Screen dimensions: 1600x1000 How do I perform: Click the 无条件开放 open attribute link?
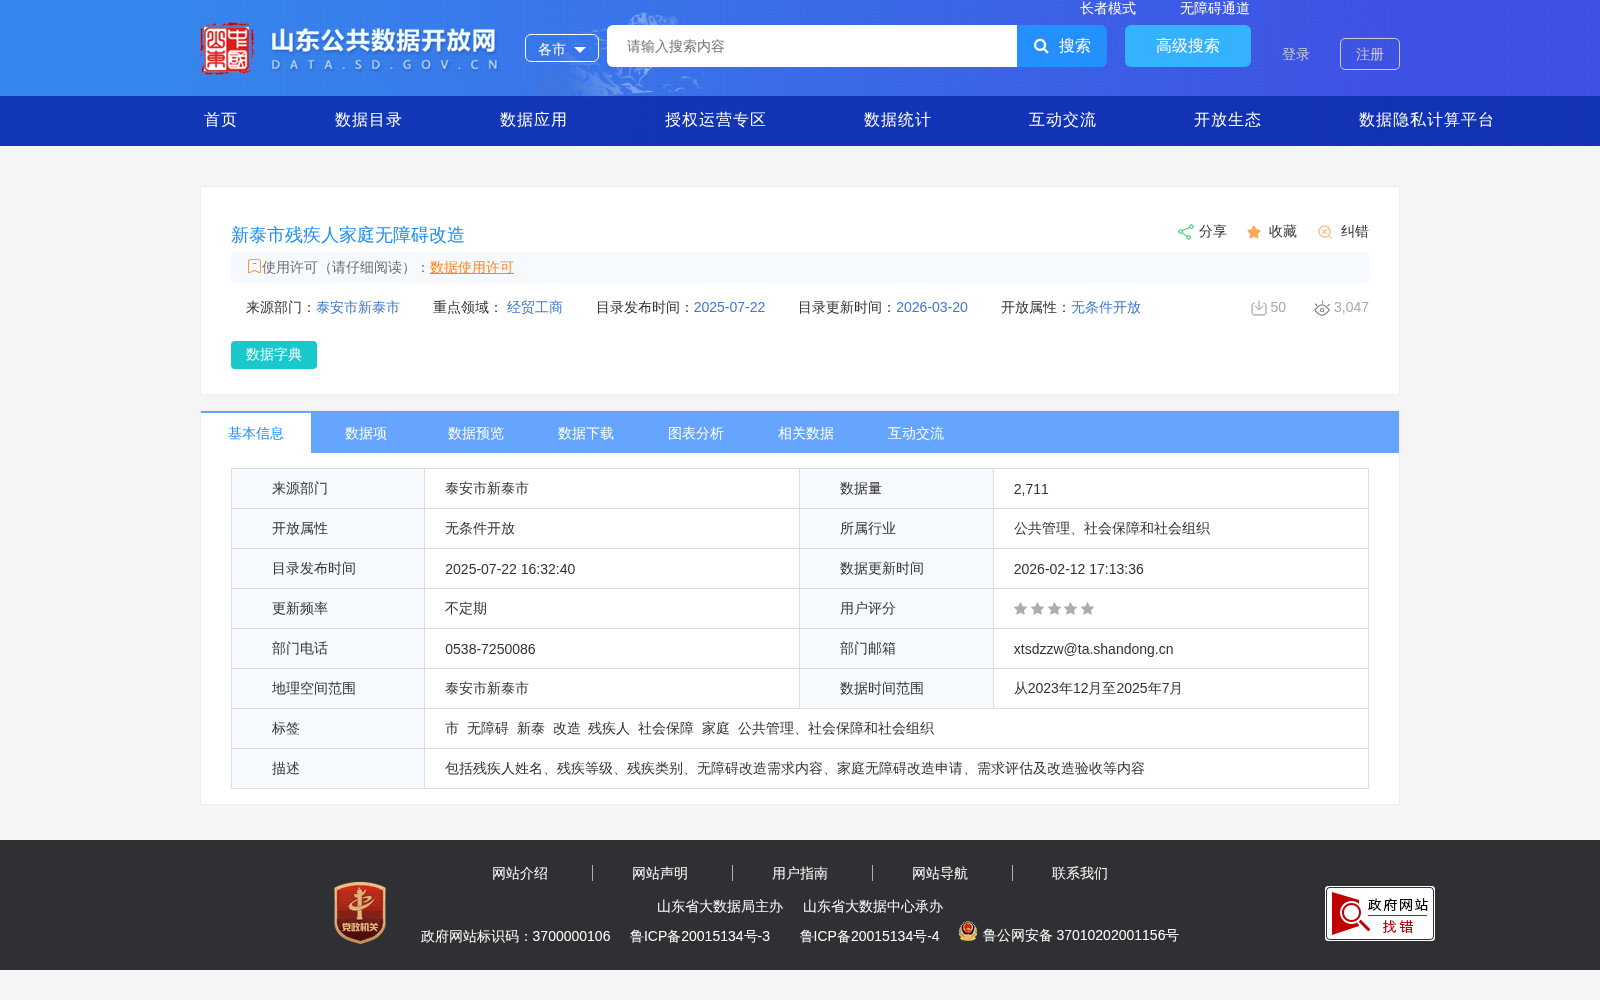point(1106,307)
